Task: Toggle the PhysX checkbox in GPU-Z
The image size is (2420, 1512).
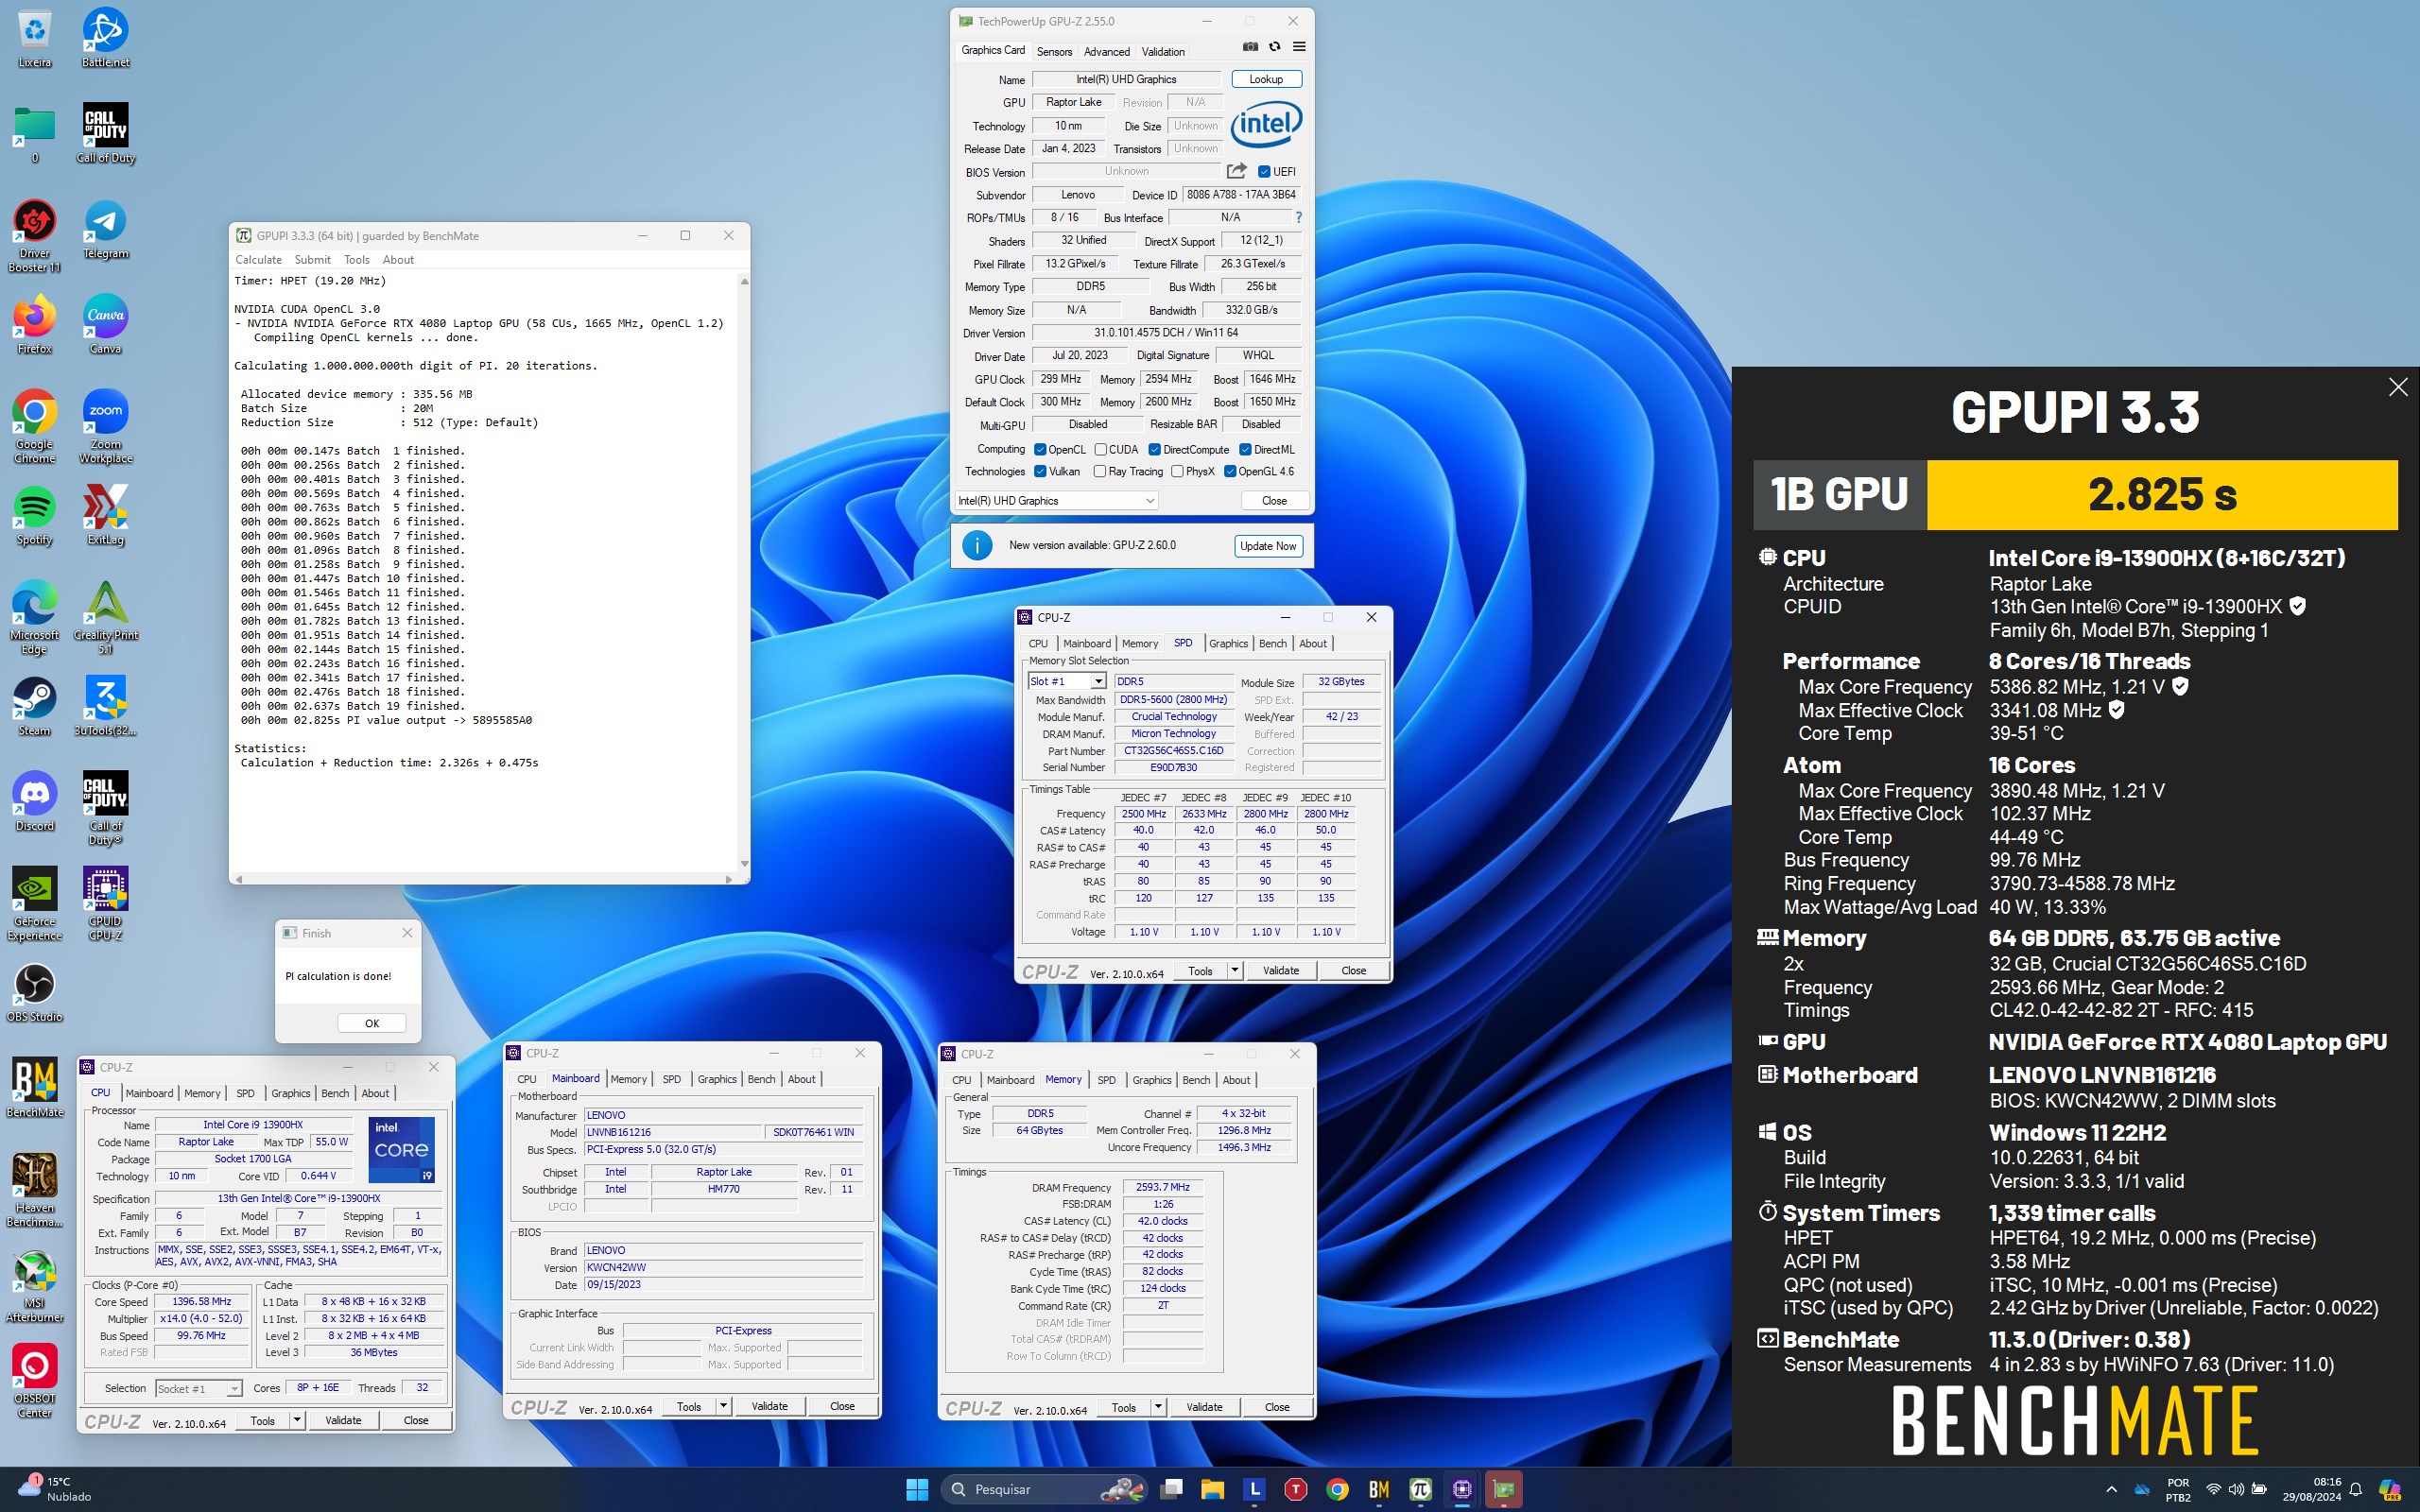Action: pos(1177,472)
